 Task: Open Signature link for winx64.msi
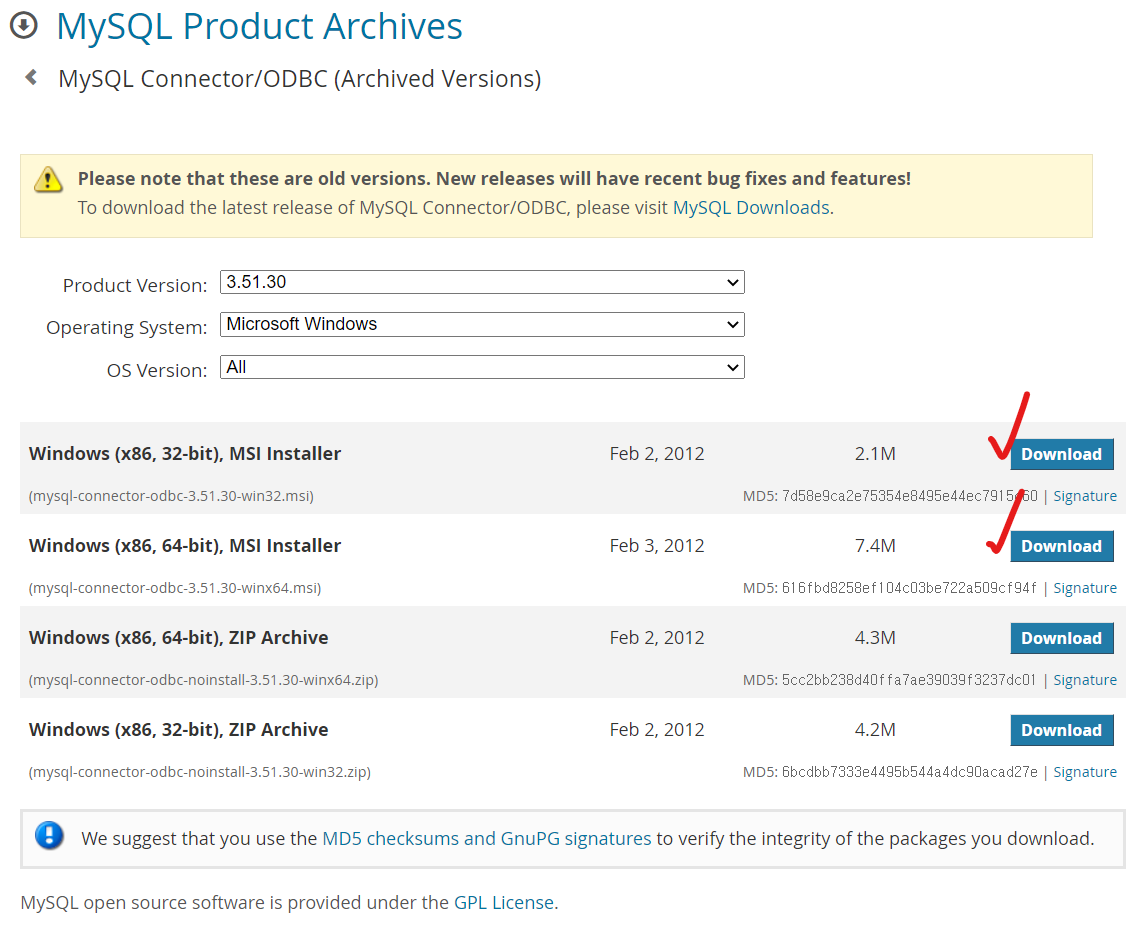tap(1085, 588)
